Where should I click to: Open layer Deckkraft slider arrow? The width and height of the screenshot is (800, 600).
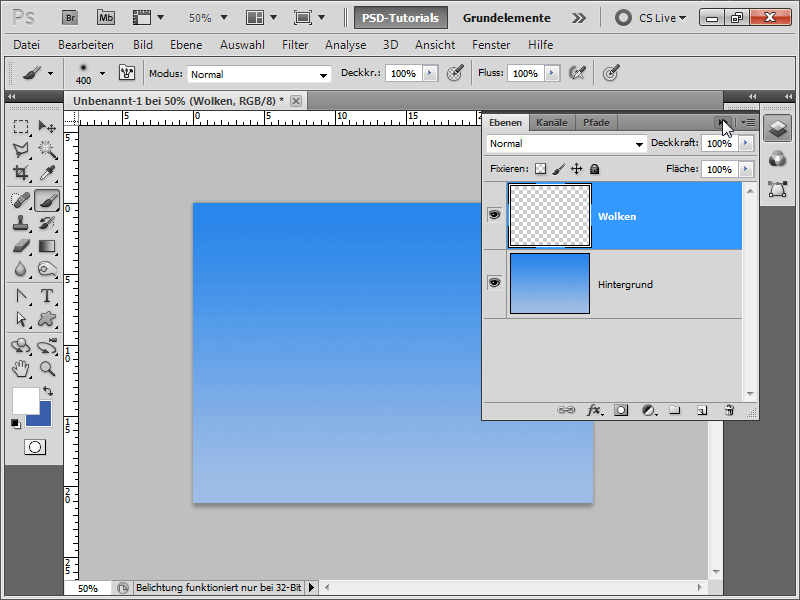coord(746,143)
